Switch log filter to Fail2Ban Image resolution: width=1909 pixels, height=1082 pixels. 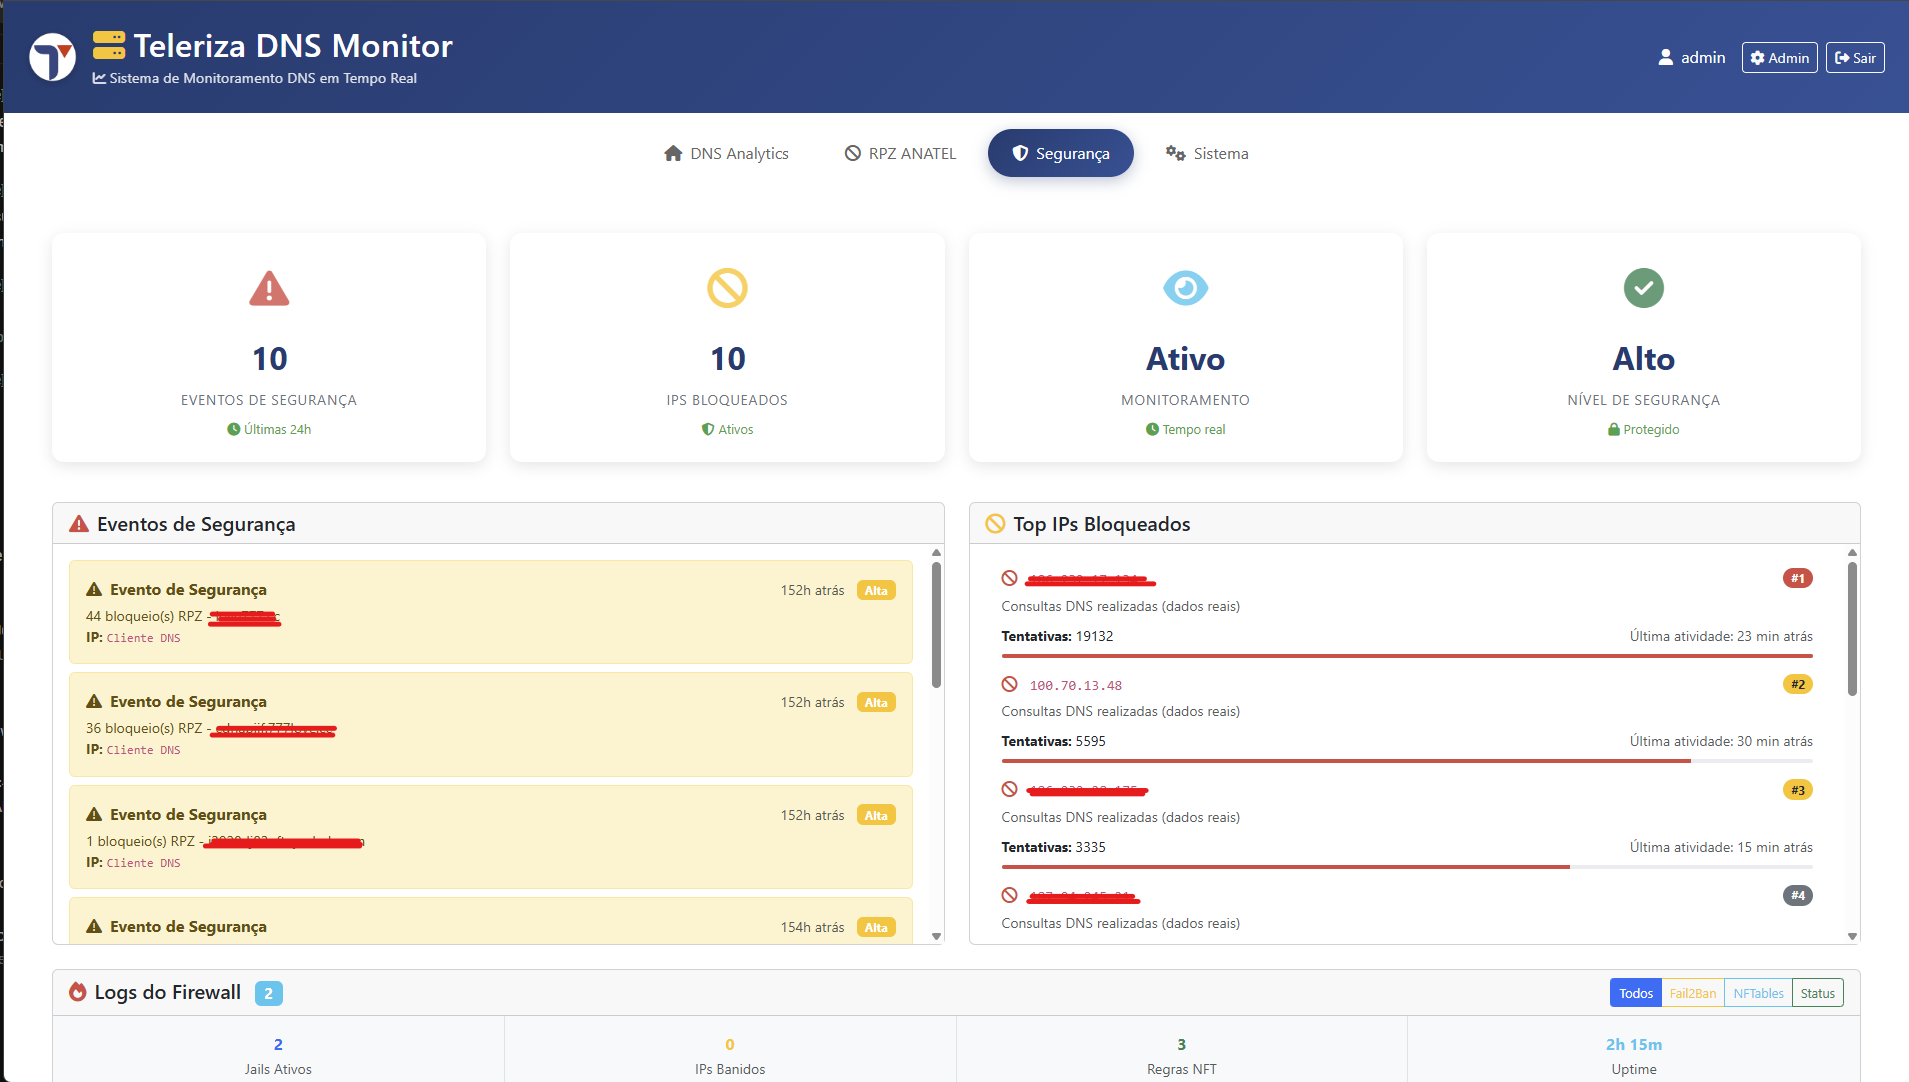coord(1692,993)
